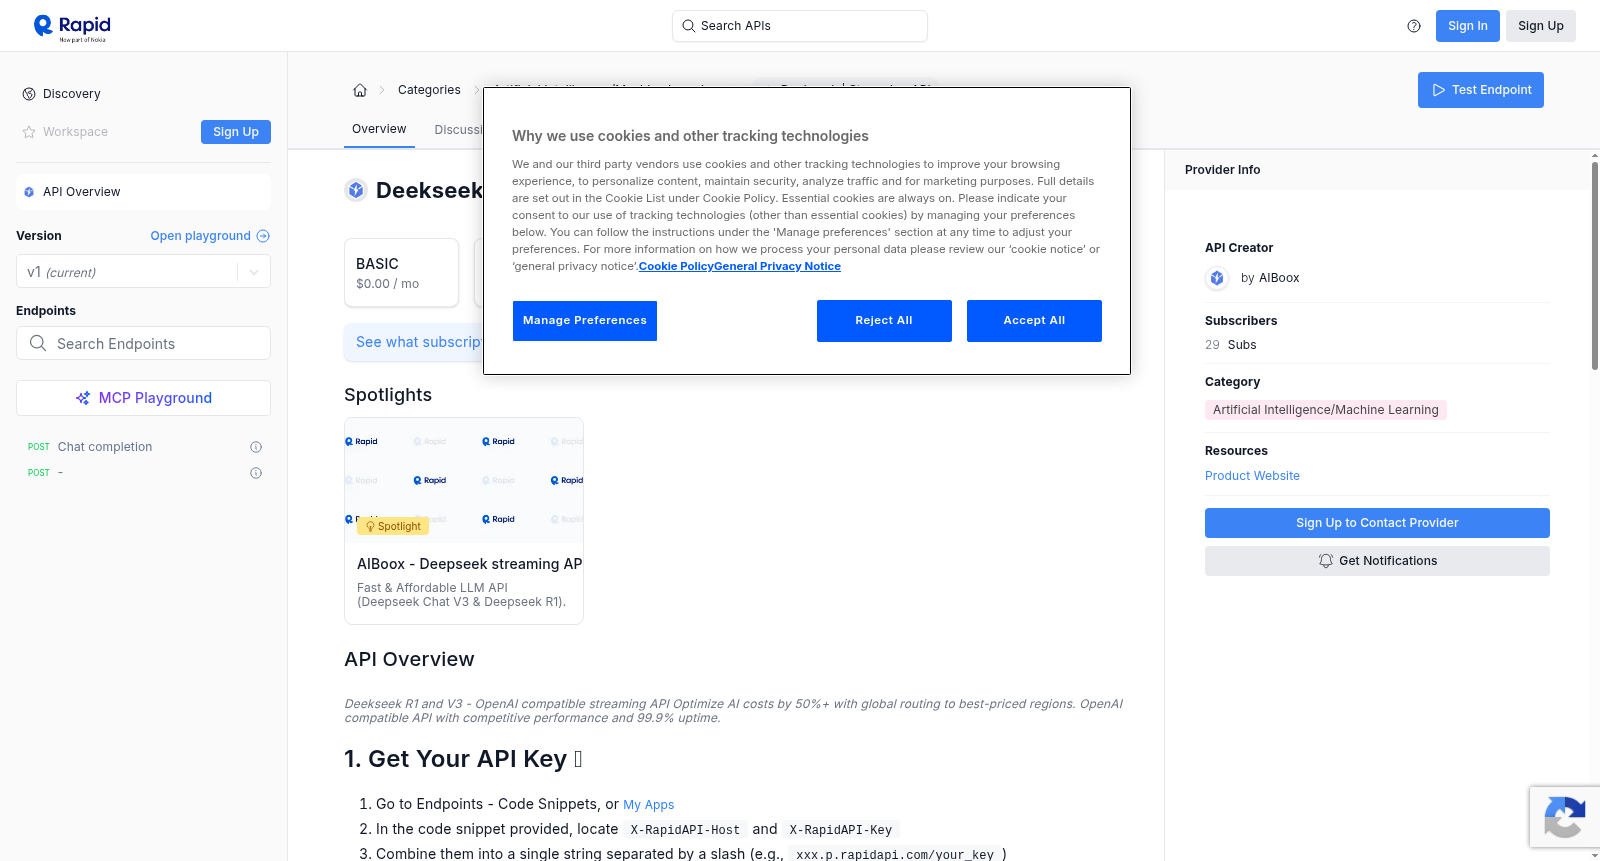Click Sign In button
This screenshot has width=1600, height=861.
pos(1468,26)
